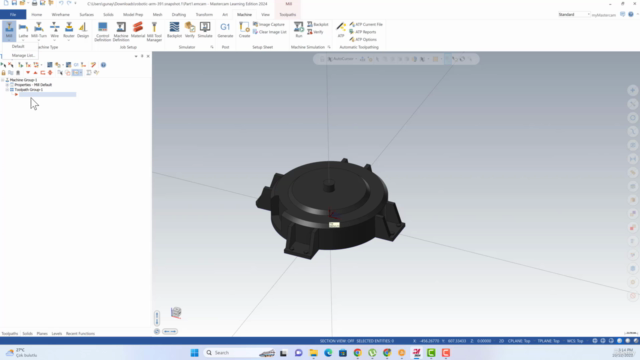Click the Undo icon in title bar
Image resolution: width=640 pixels, height=360 pixels.
[x=61, y=3]
